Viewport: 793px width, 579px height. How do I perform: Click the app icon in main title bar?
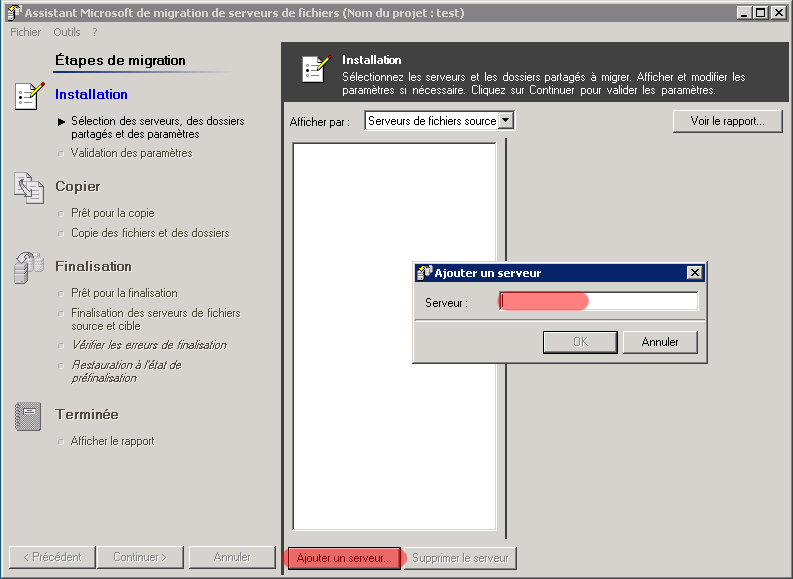tap(15, 13)
